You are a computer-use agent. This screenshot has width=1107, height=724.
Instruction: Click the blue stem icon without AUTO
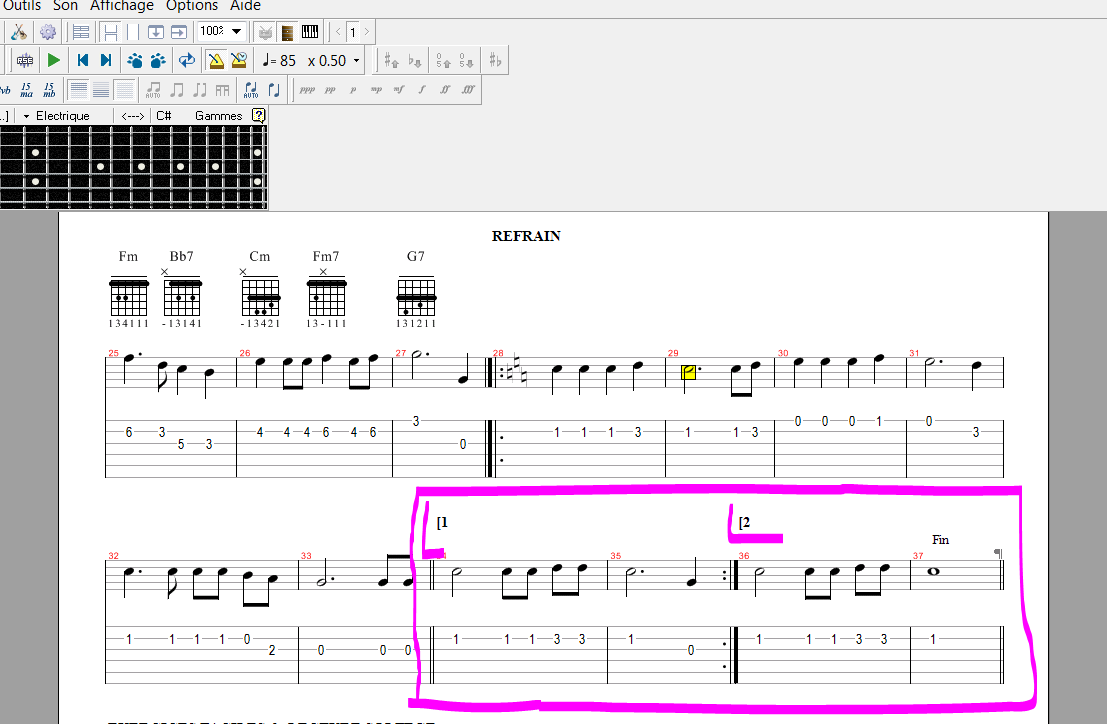coord(274,90)
